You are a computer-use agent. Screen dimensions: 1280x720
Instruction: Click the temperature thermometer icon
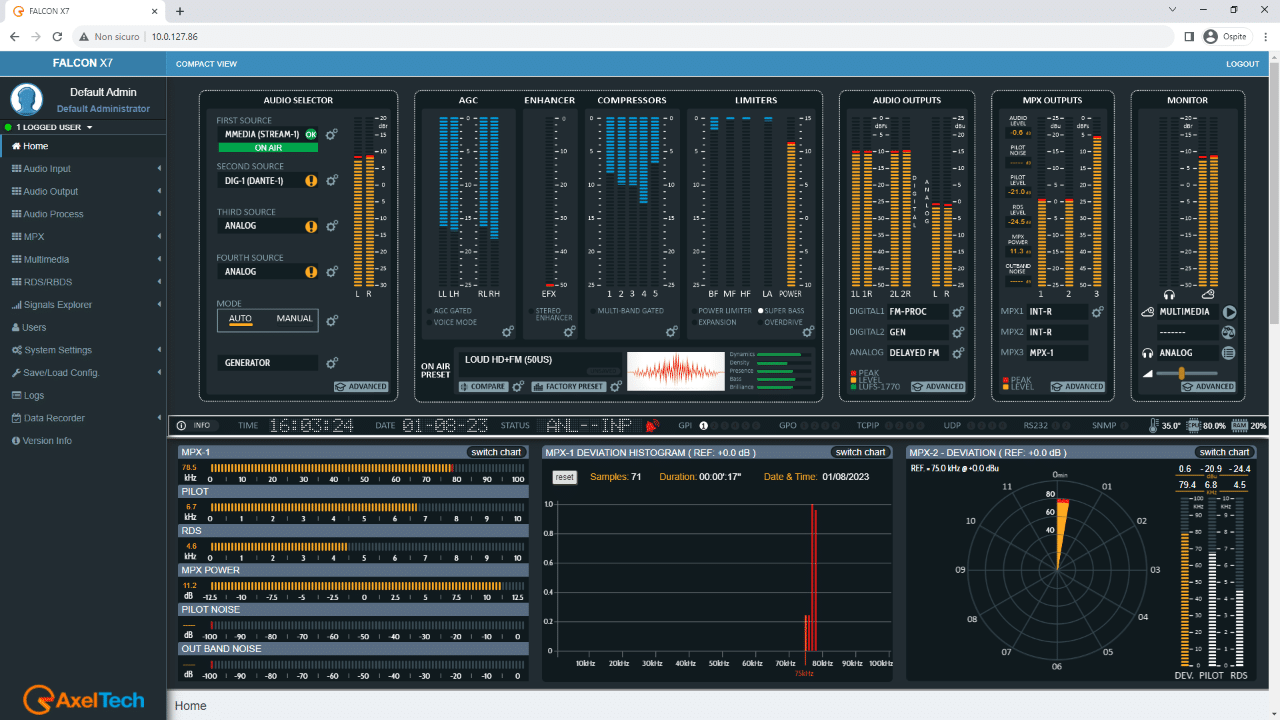[1153, 425]
